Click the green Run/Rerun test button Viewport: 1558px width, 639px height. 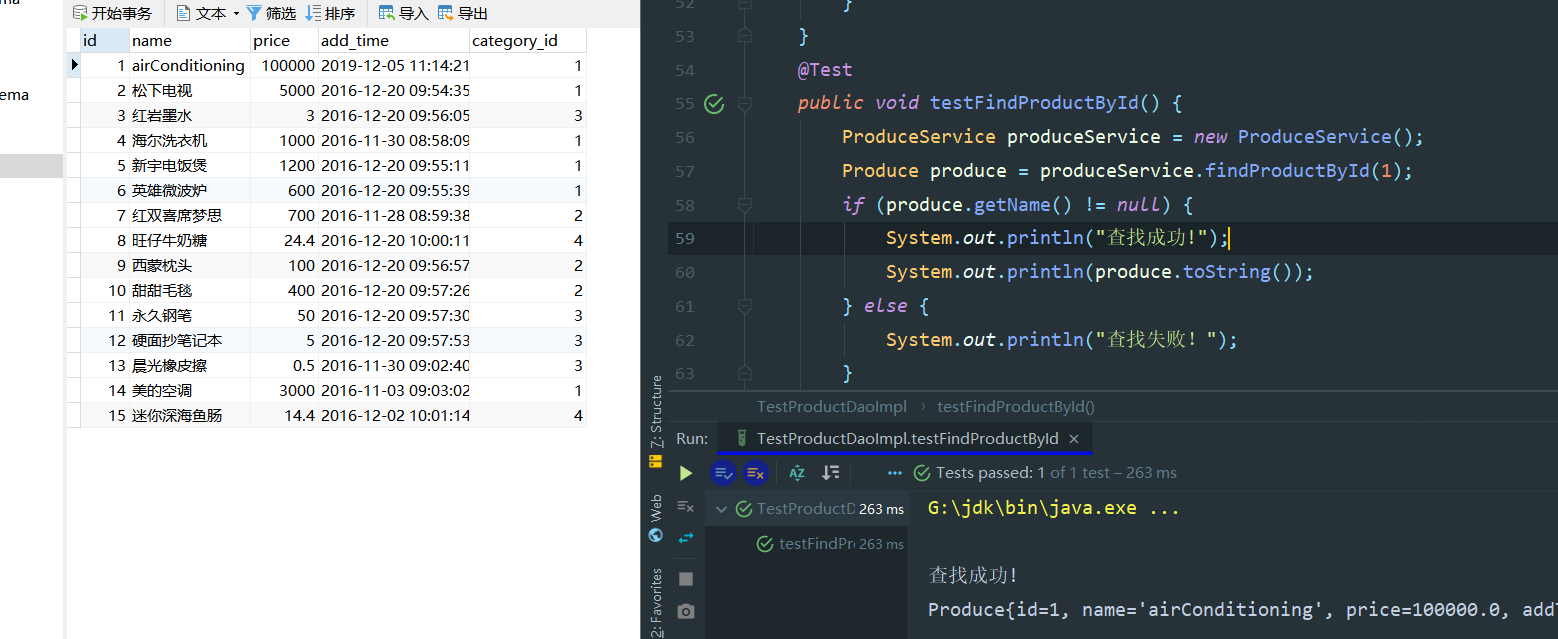point(685,473)
